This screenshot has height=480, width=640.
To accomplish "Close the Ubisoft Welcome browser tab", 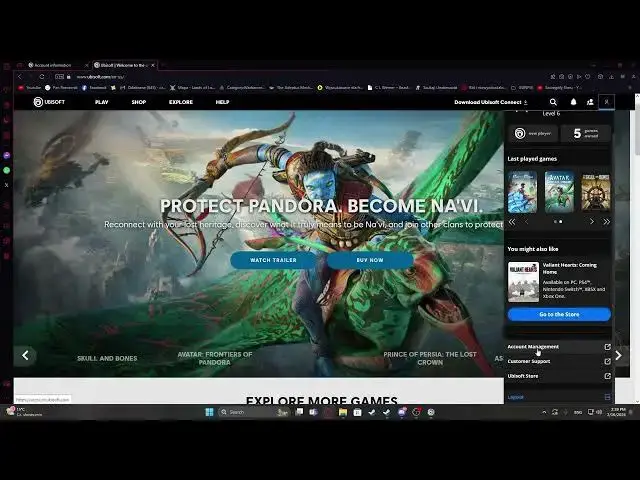I will [x=153, y=65].
